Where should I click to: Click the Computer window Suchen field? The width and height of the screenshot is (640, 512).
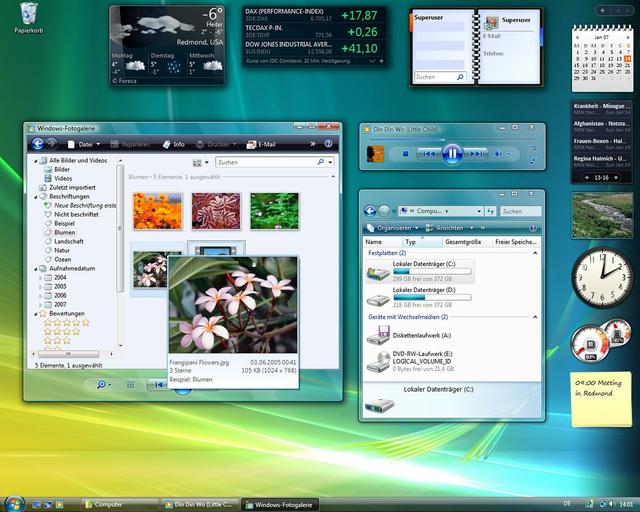pos(520,211)
